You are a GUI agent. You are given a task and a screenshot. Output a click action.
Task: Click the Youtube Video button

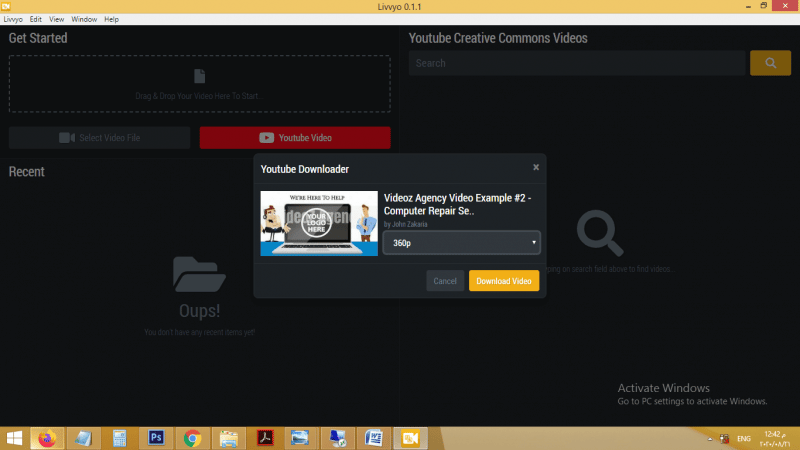(295, 138)
